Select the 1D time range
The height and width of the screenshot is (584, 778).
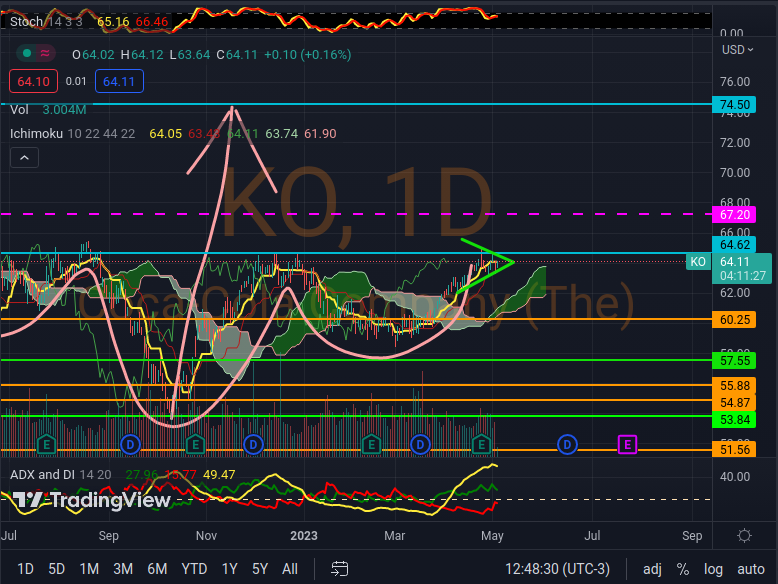pyautogui.click(x=25, y=569)
